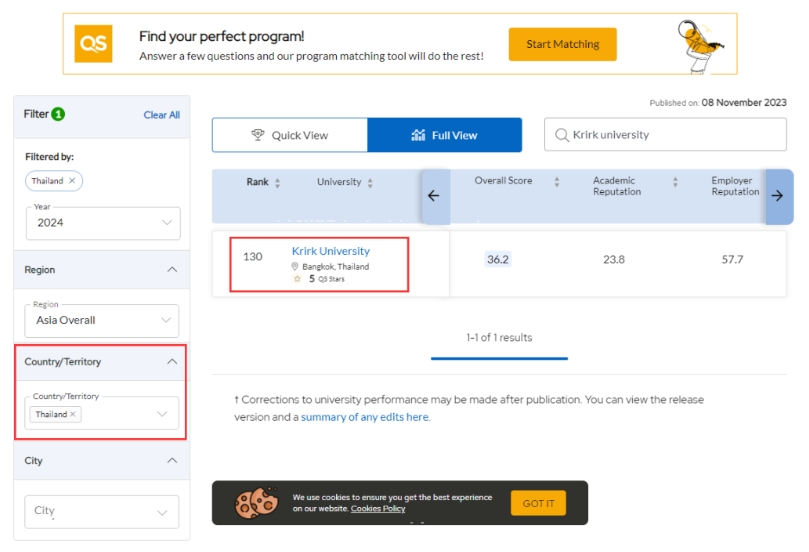Open the Krirk University link
The height and width of the screenshot is (552, 809).
pos(331,251)
